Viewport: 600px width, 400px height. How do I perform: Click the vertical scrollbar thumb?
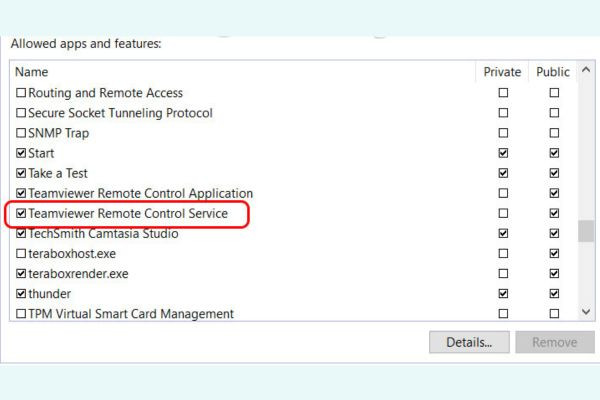(586, 231)
